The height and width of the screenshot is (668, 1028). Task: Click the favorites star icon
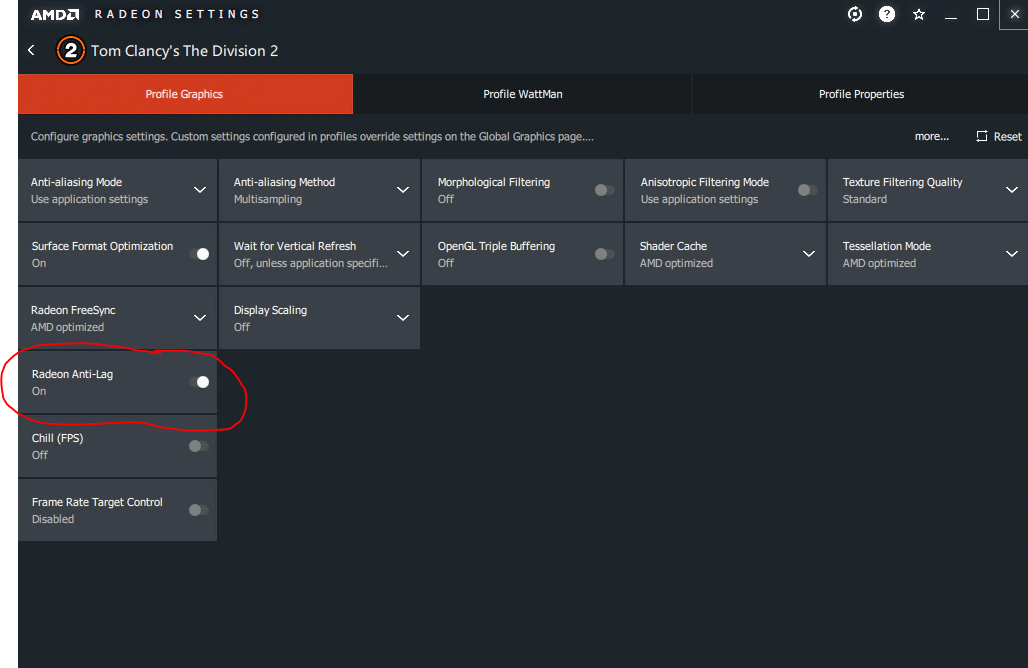pos(919,14)
